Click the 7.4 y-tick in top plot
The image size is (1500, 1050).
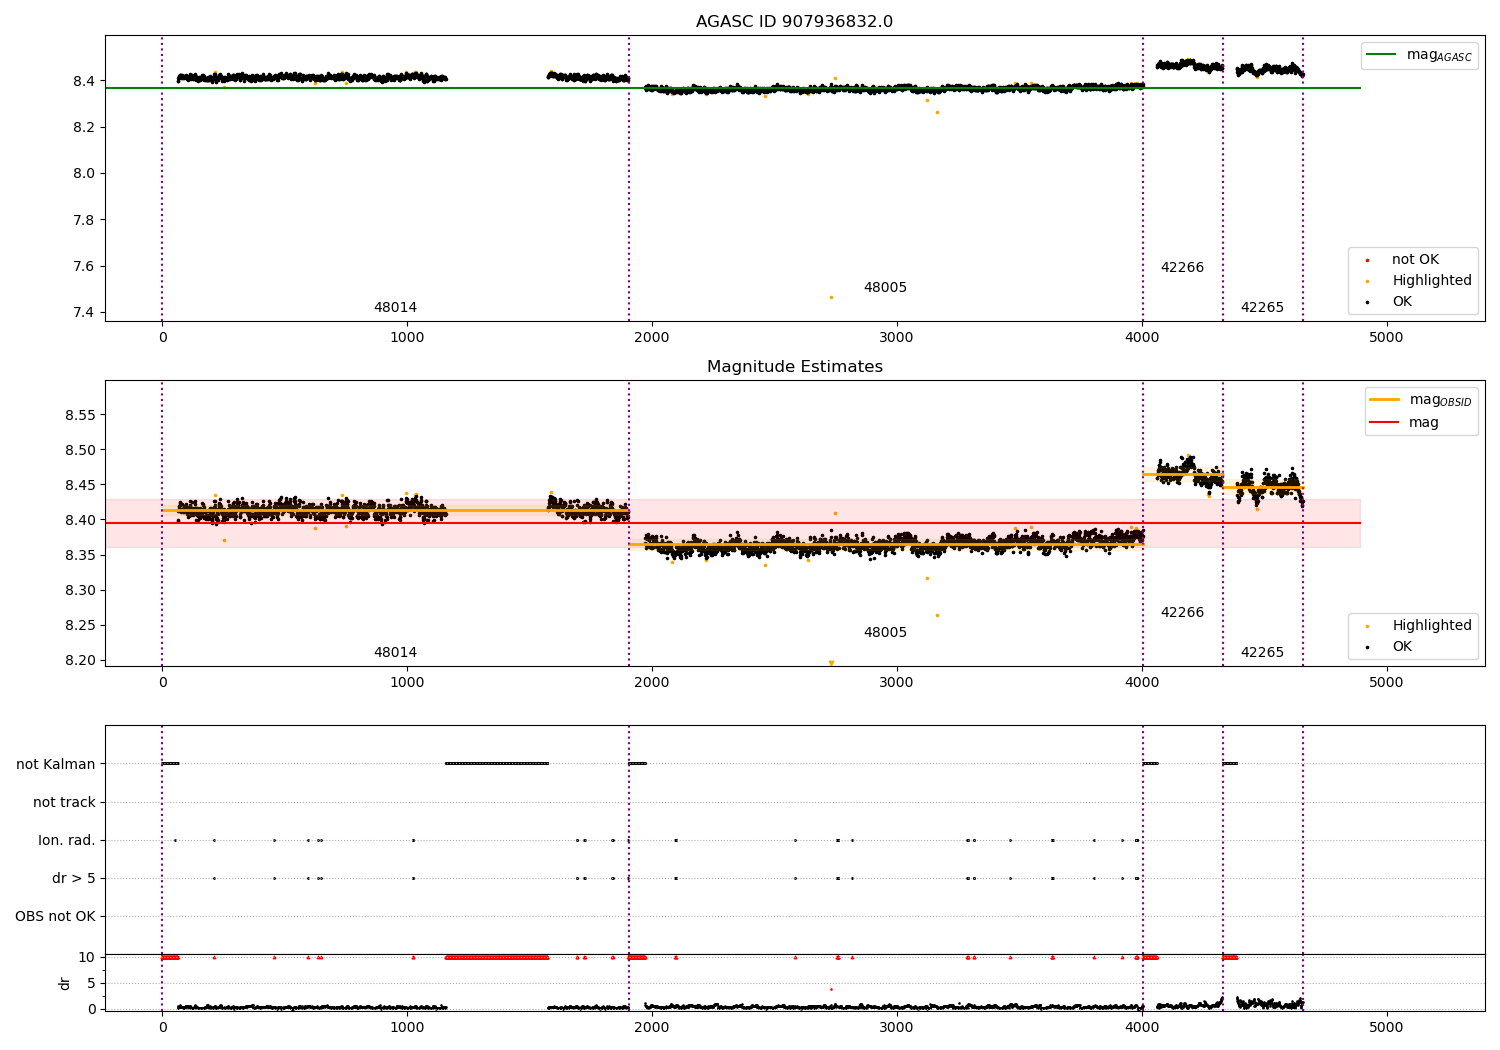(84, 312)
